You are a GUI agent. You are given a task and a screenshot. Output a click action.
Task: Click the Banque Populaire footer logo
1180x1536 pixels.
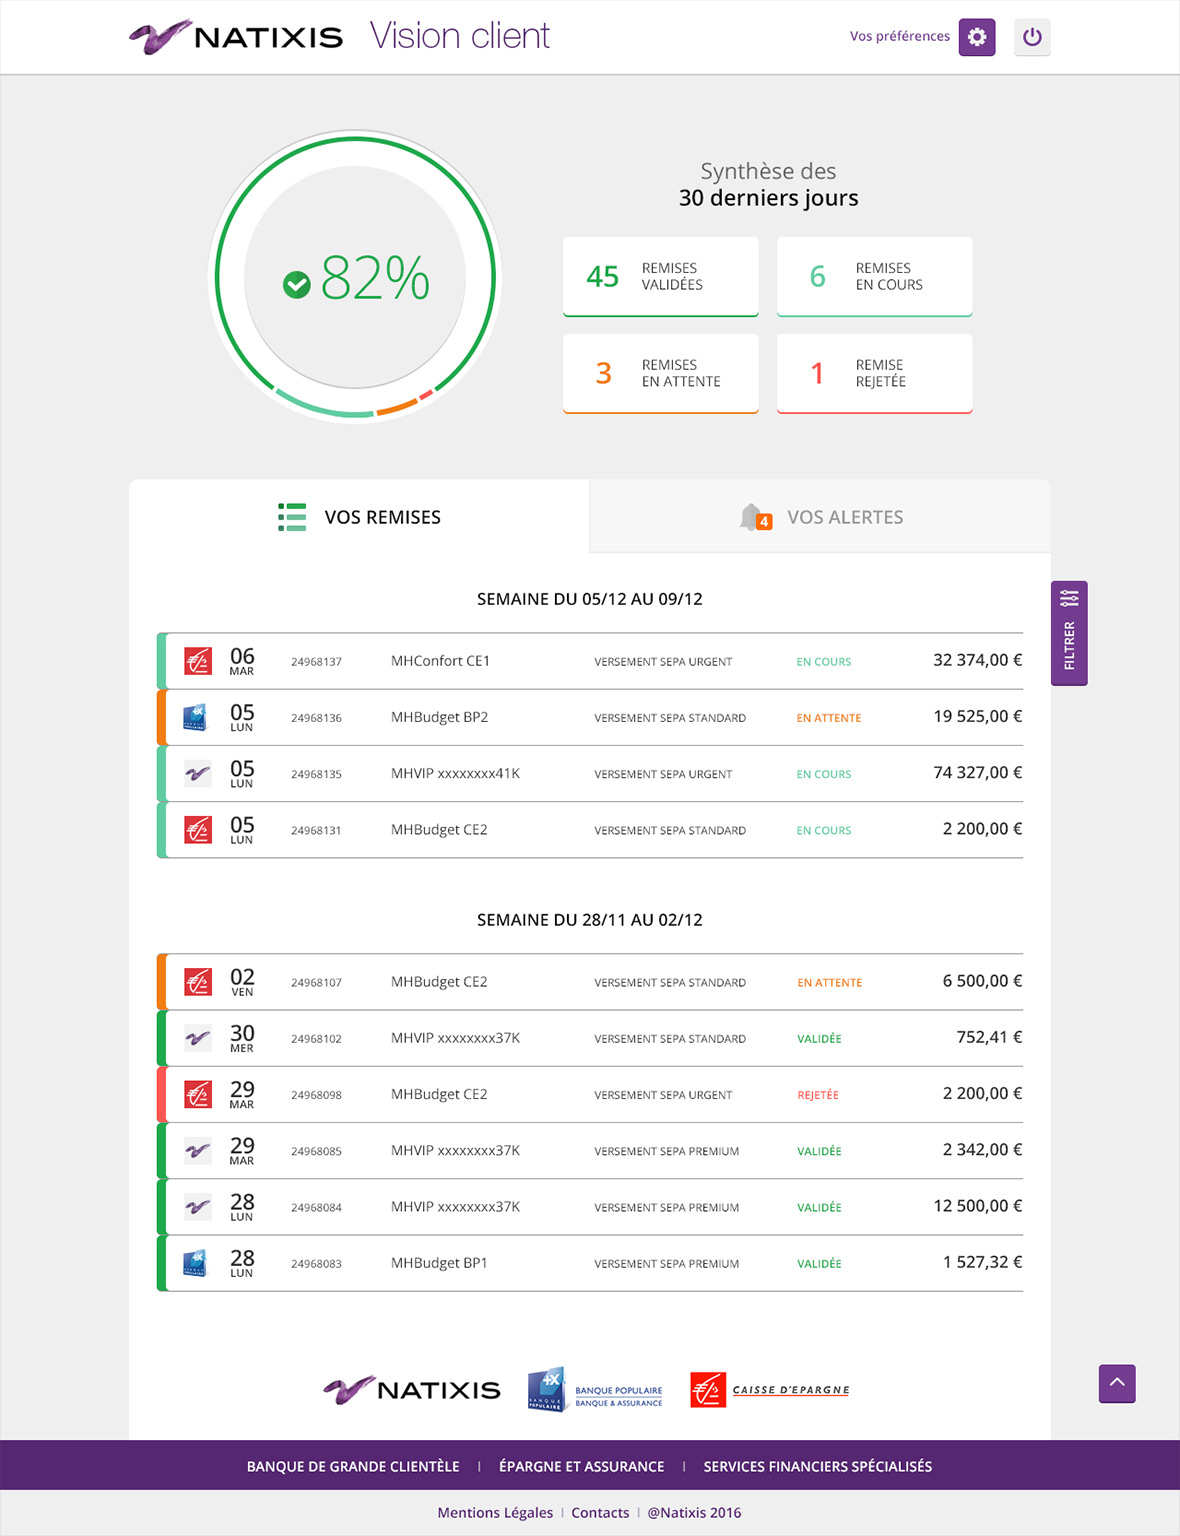coord(595,1390)
